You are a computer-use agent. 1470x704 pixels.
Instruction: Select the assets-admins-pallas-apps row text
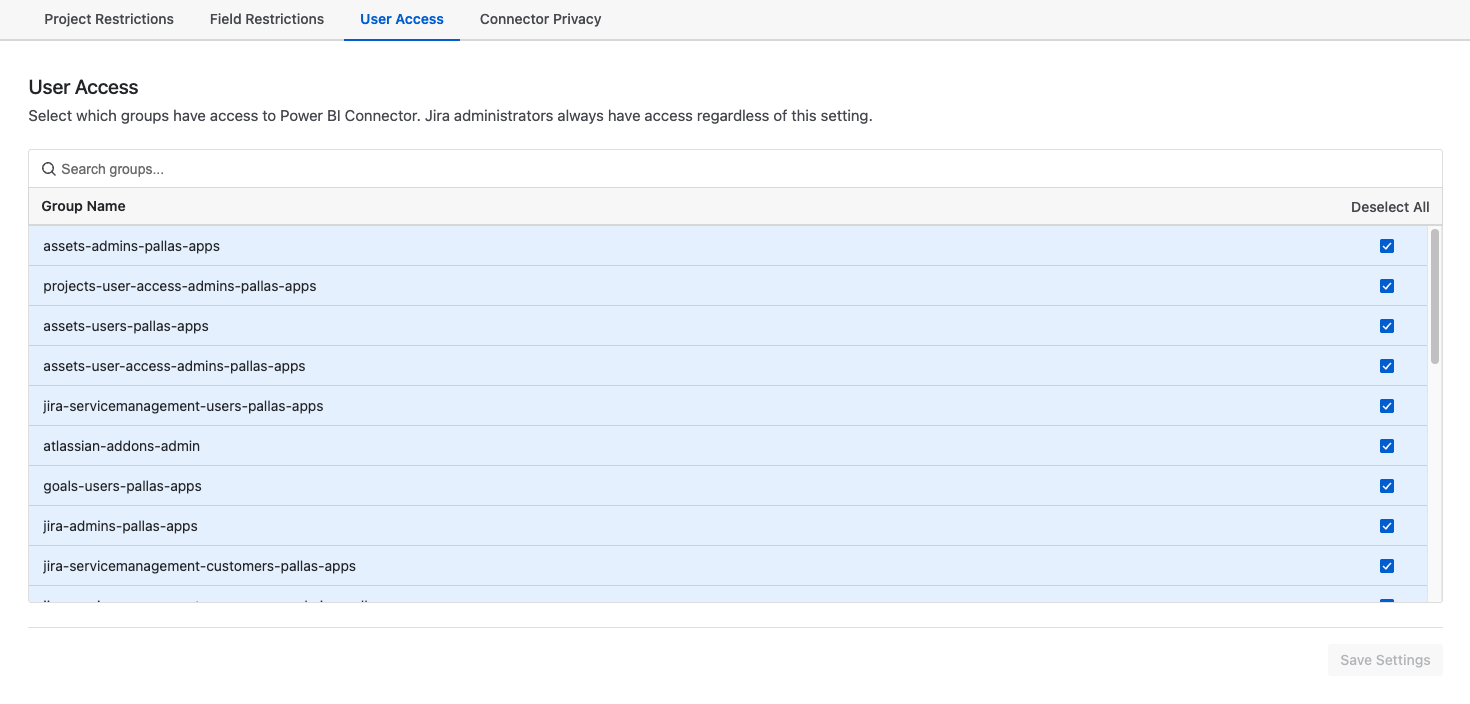(131, 246)
